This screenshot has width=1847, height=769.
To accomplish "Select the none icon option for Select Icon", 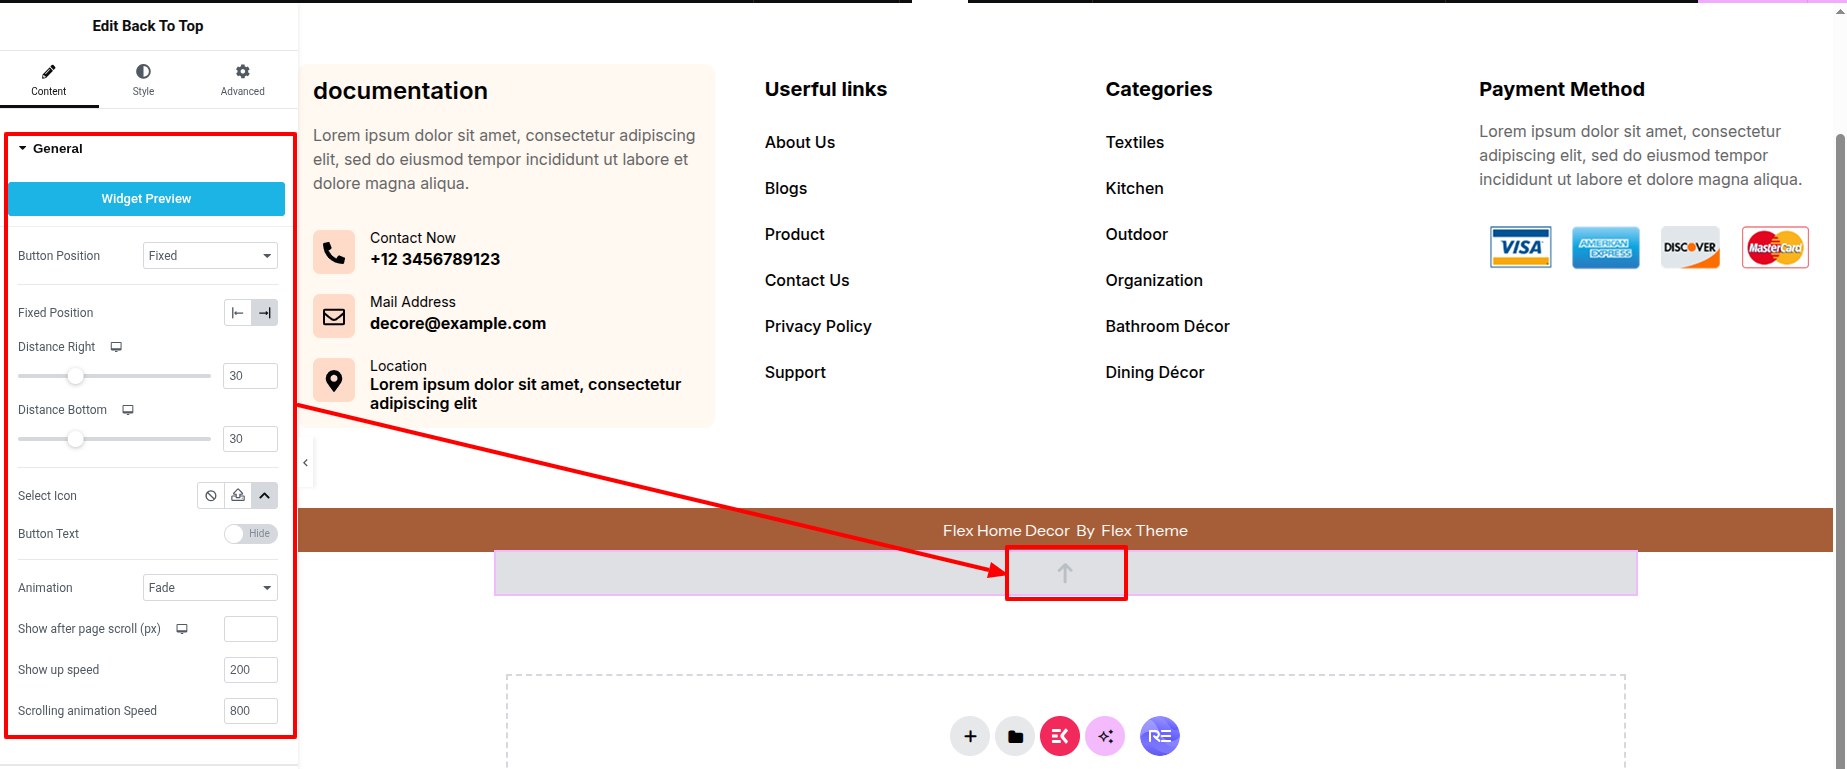I will pyautogui.click(x=211, y=496).
